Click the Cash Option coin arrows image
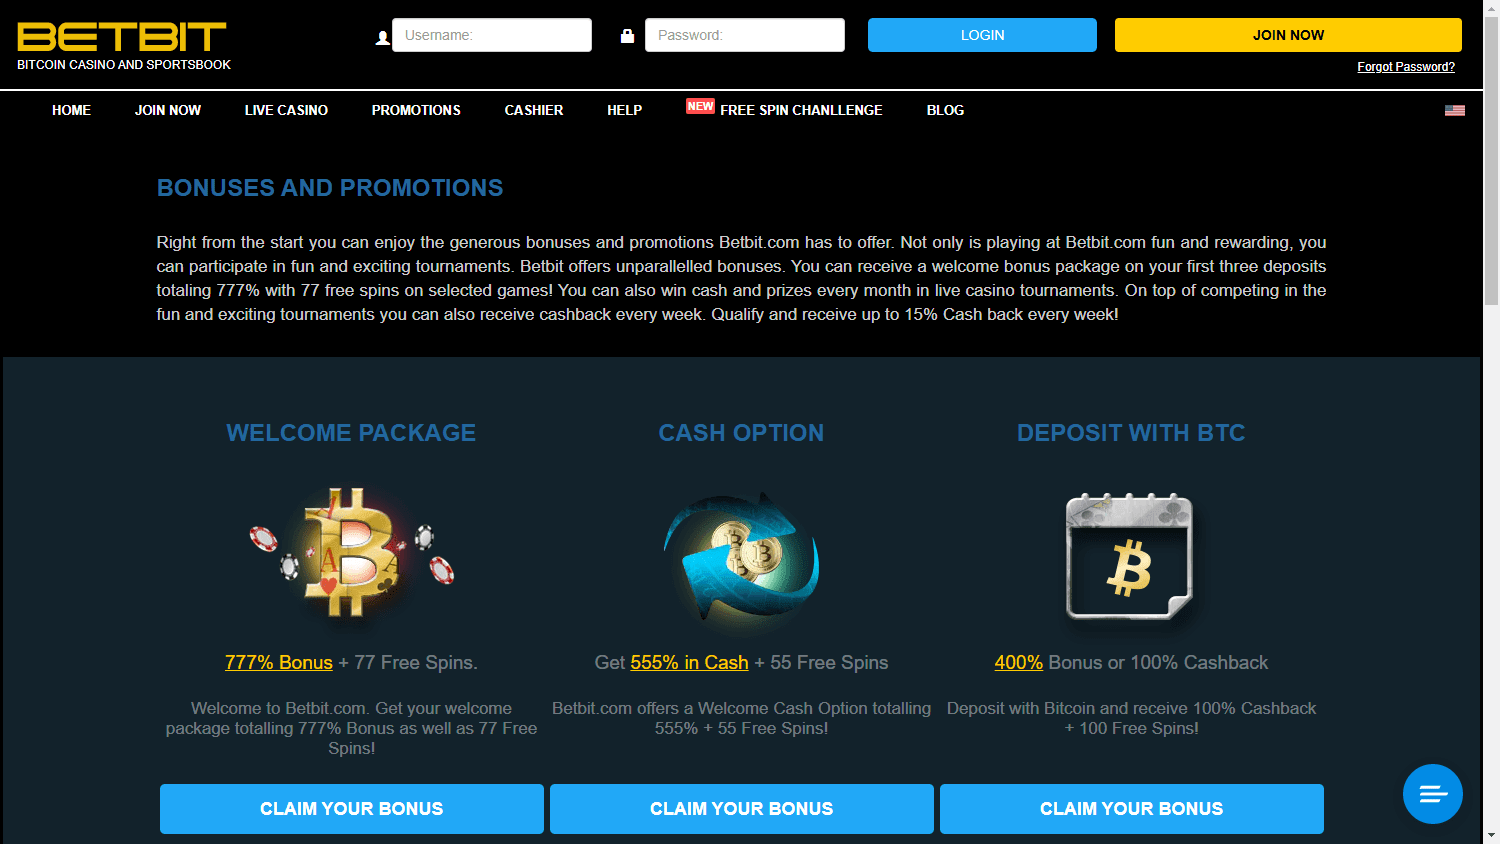This screenshot has width=1500, height=844. [742, 561]
